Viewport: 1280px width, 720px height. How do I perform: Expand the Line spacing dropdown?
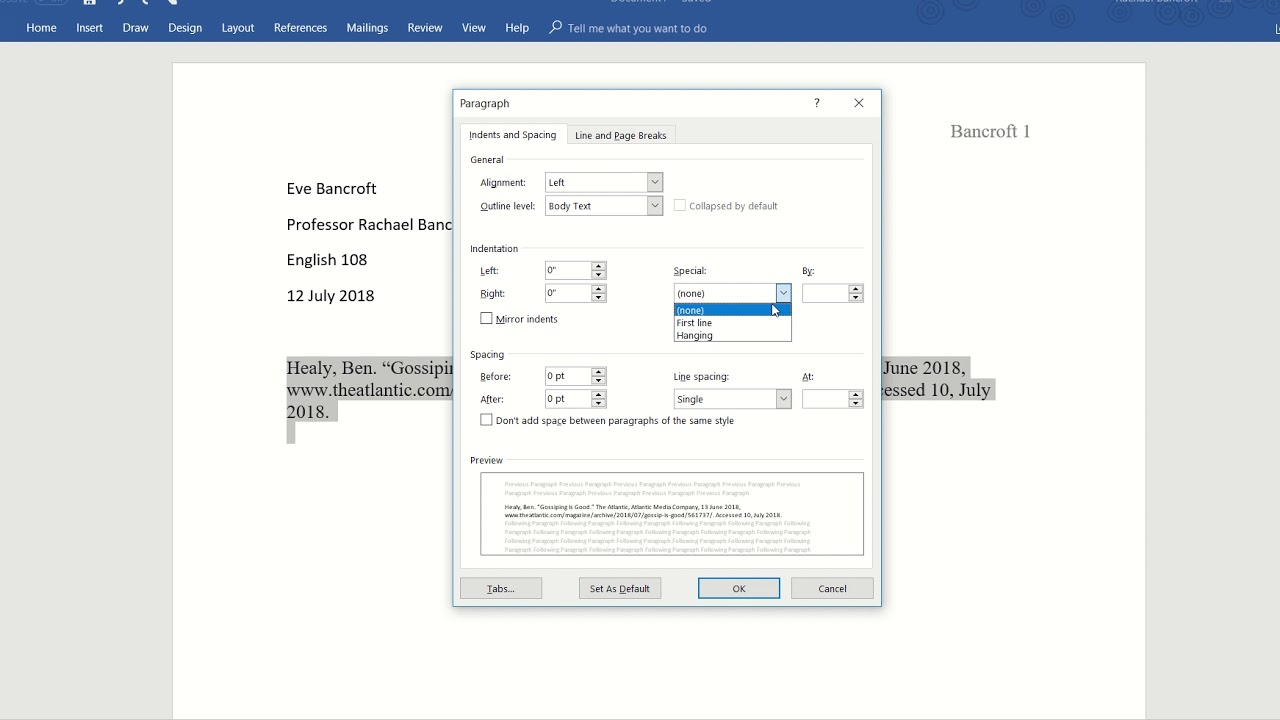tap(783, 399)
